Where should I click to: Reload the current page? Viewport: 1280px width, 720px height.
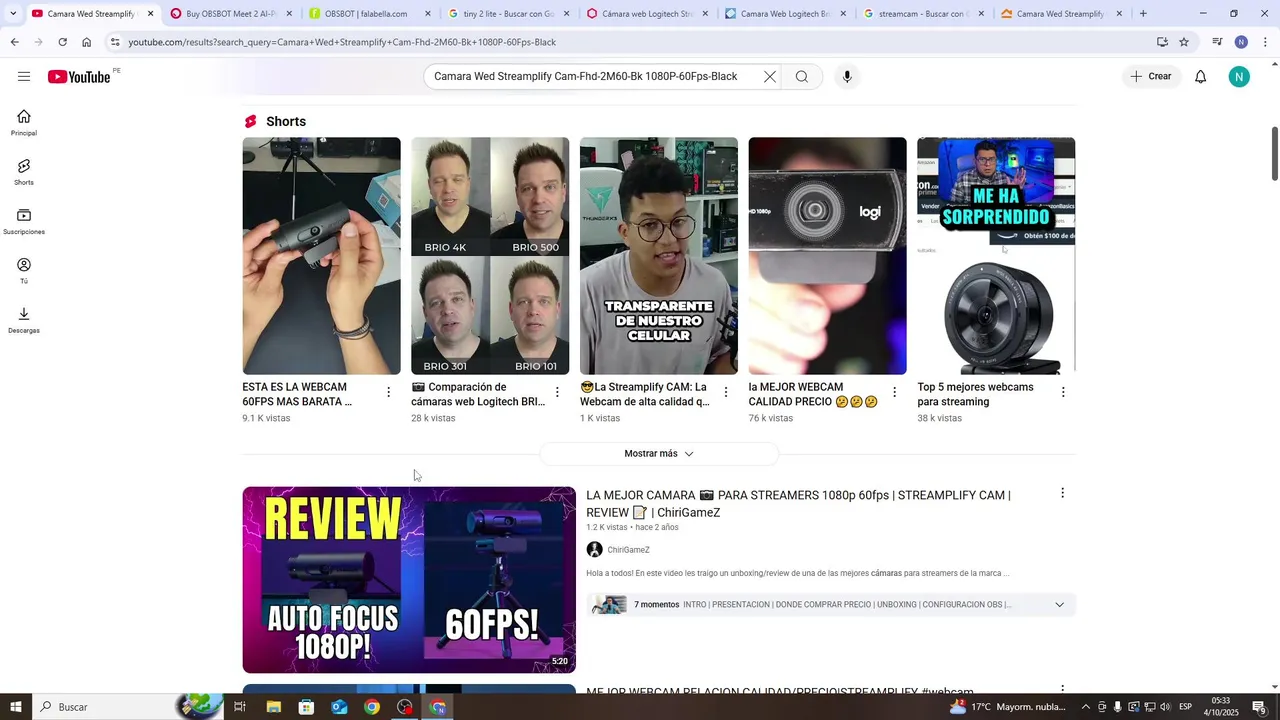62,42
